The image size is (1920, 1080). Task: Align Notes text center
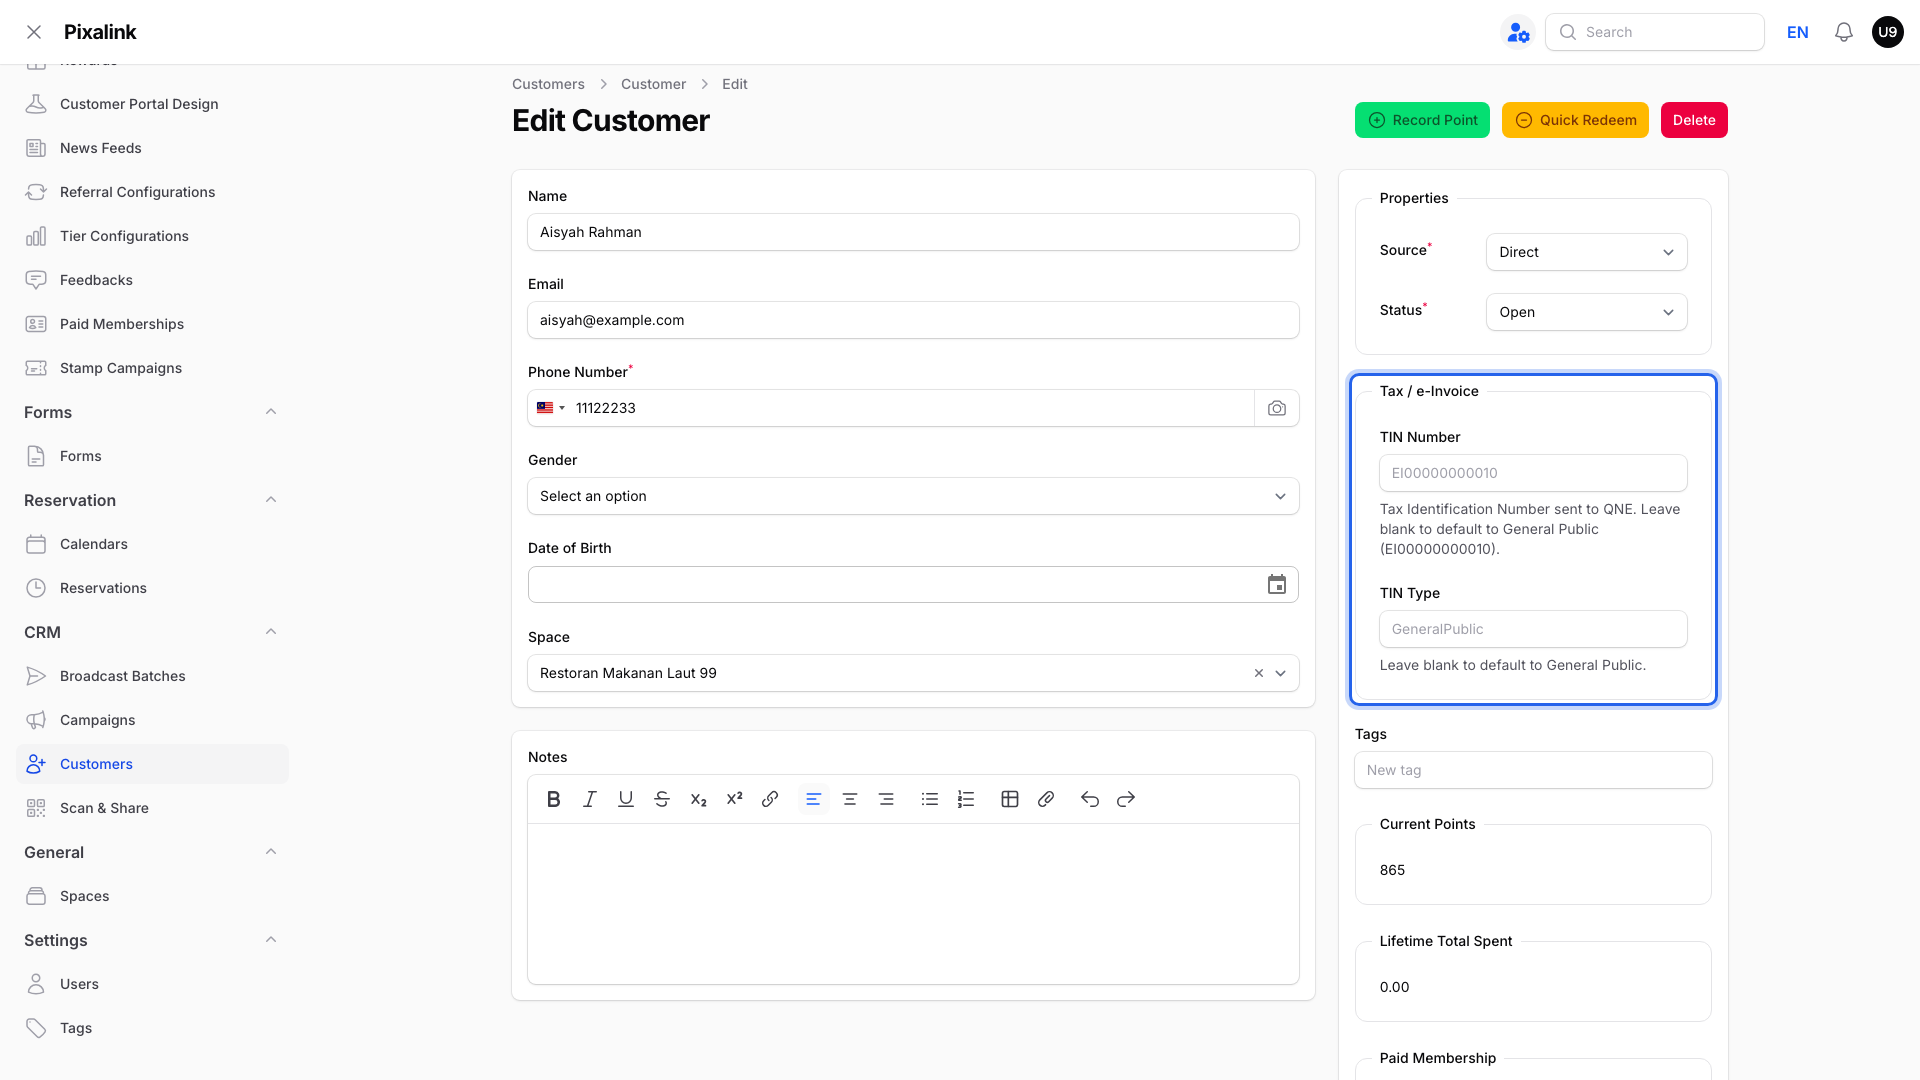tap(850, 799)
